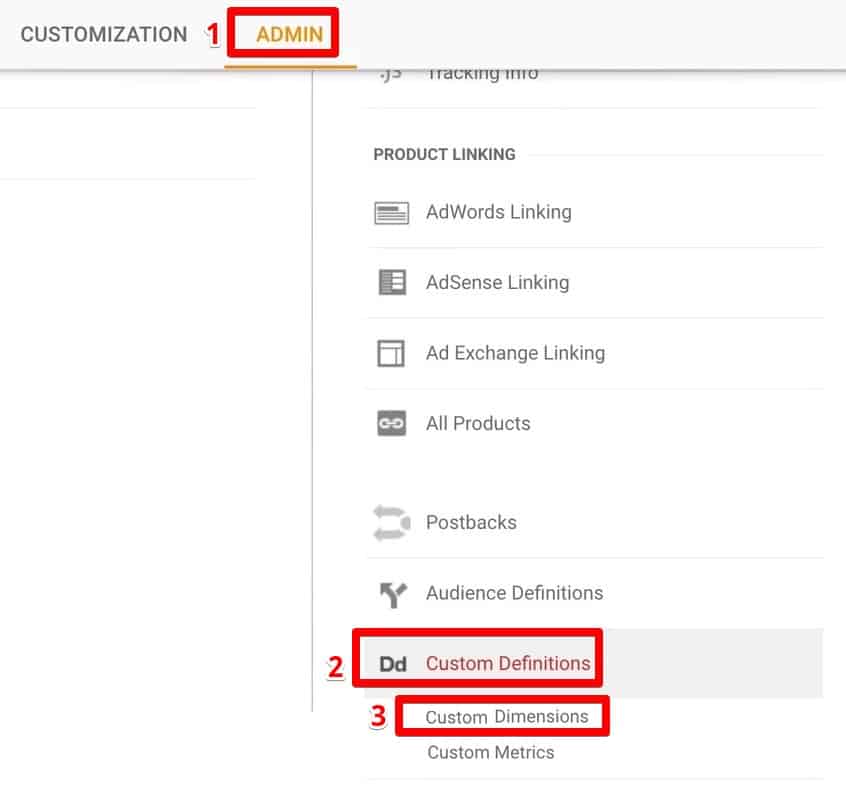The image size is (846, 786).
Task: Click the Audience Definitions fork icon
Action: 391,594
